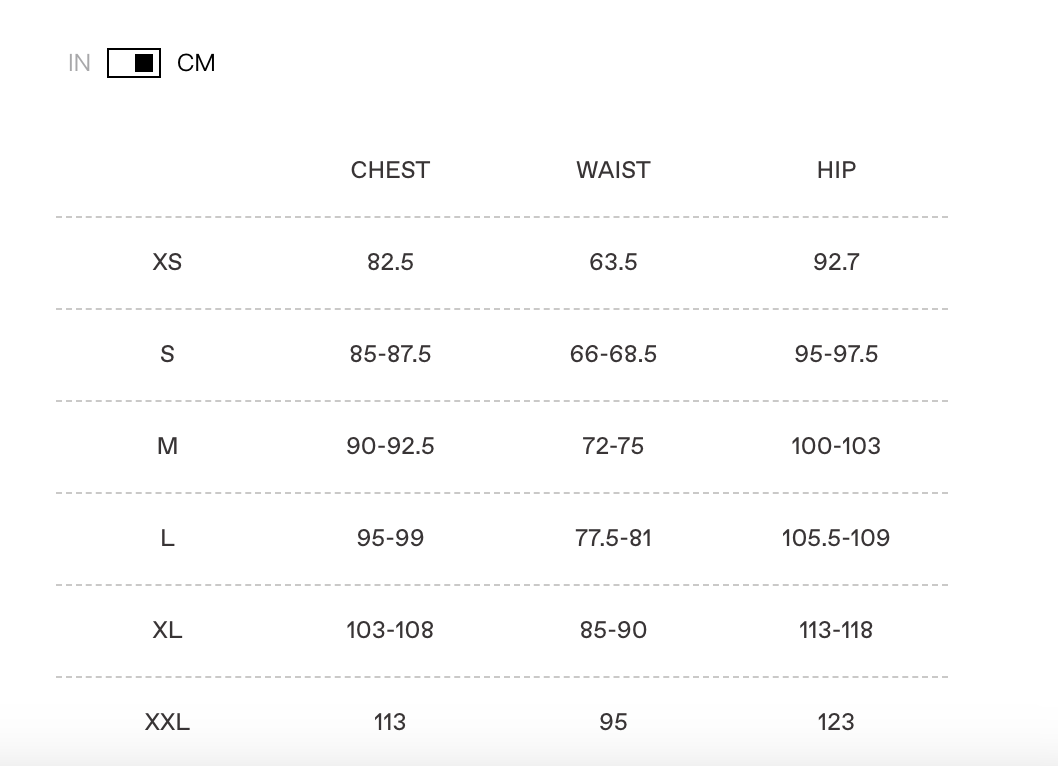Click the HIP column header
1058x766 pixels.
pos(836,170)
